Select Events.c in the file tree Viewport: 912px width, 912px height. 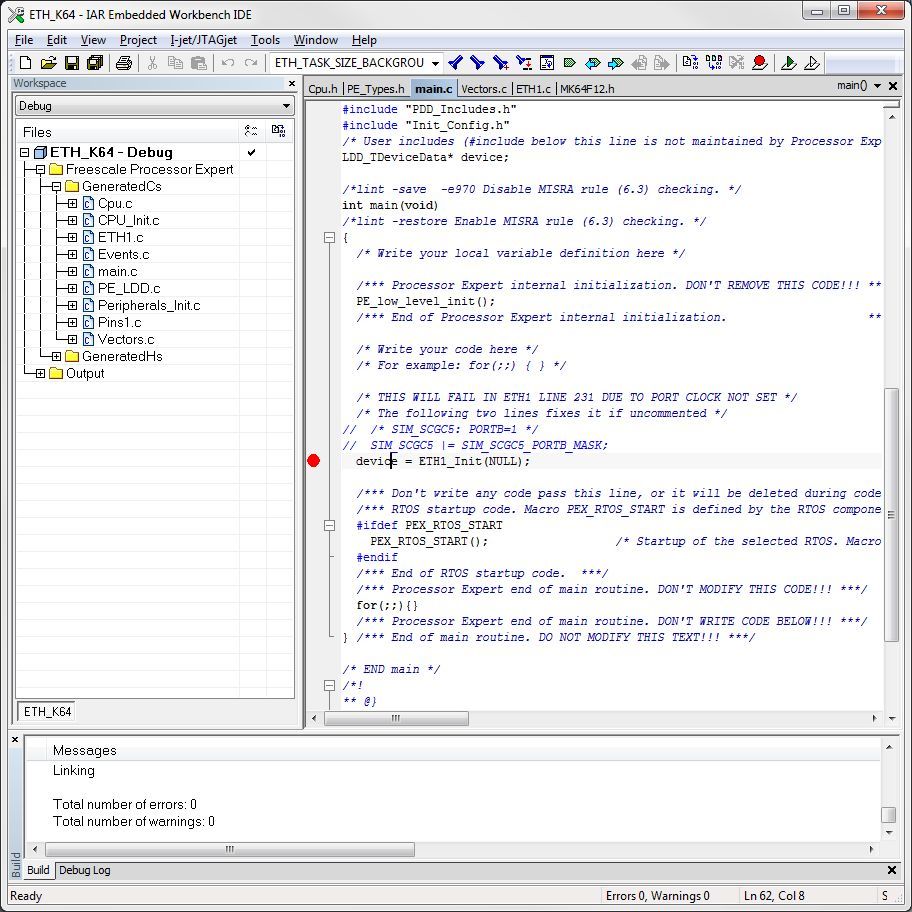click(x=123, y=255)
